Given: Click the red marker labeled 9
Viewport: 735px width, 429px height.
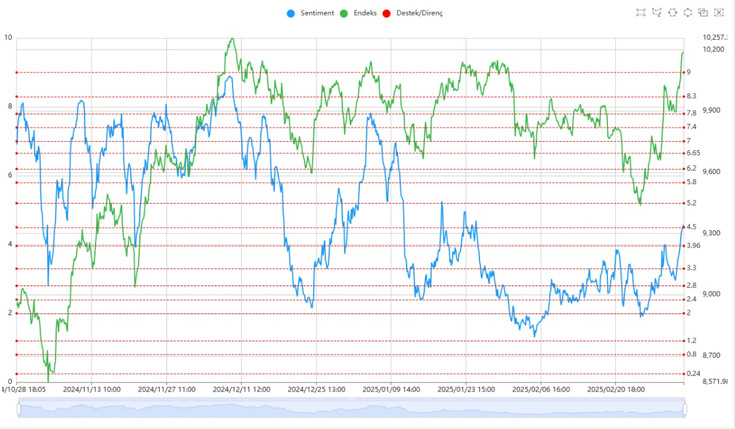Looking at the screenshot, I should click(x=683, y=72).
